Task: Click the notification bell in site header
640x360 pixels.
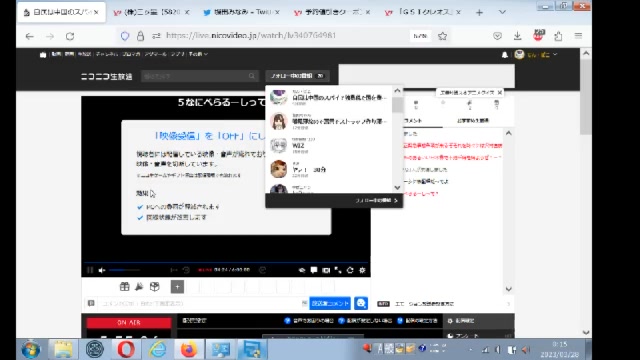Action: click(x=504, y=55)
